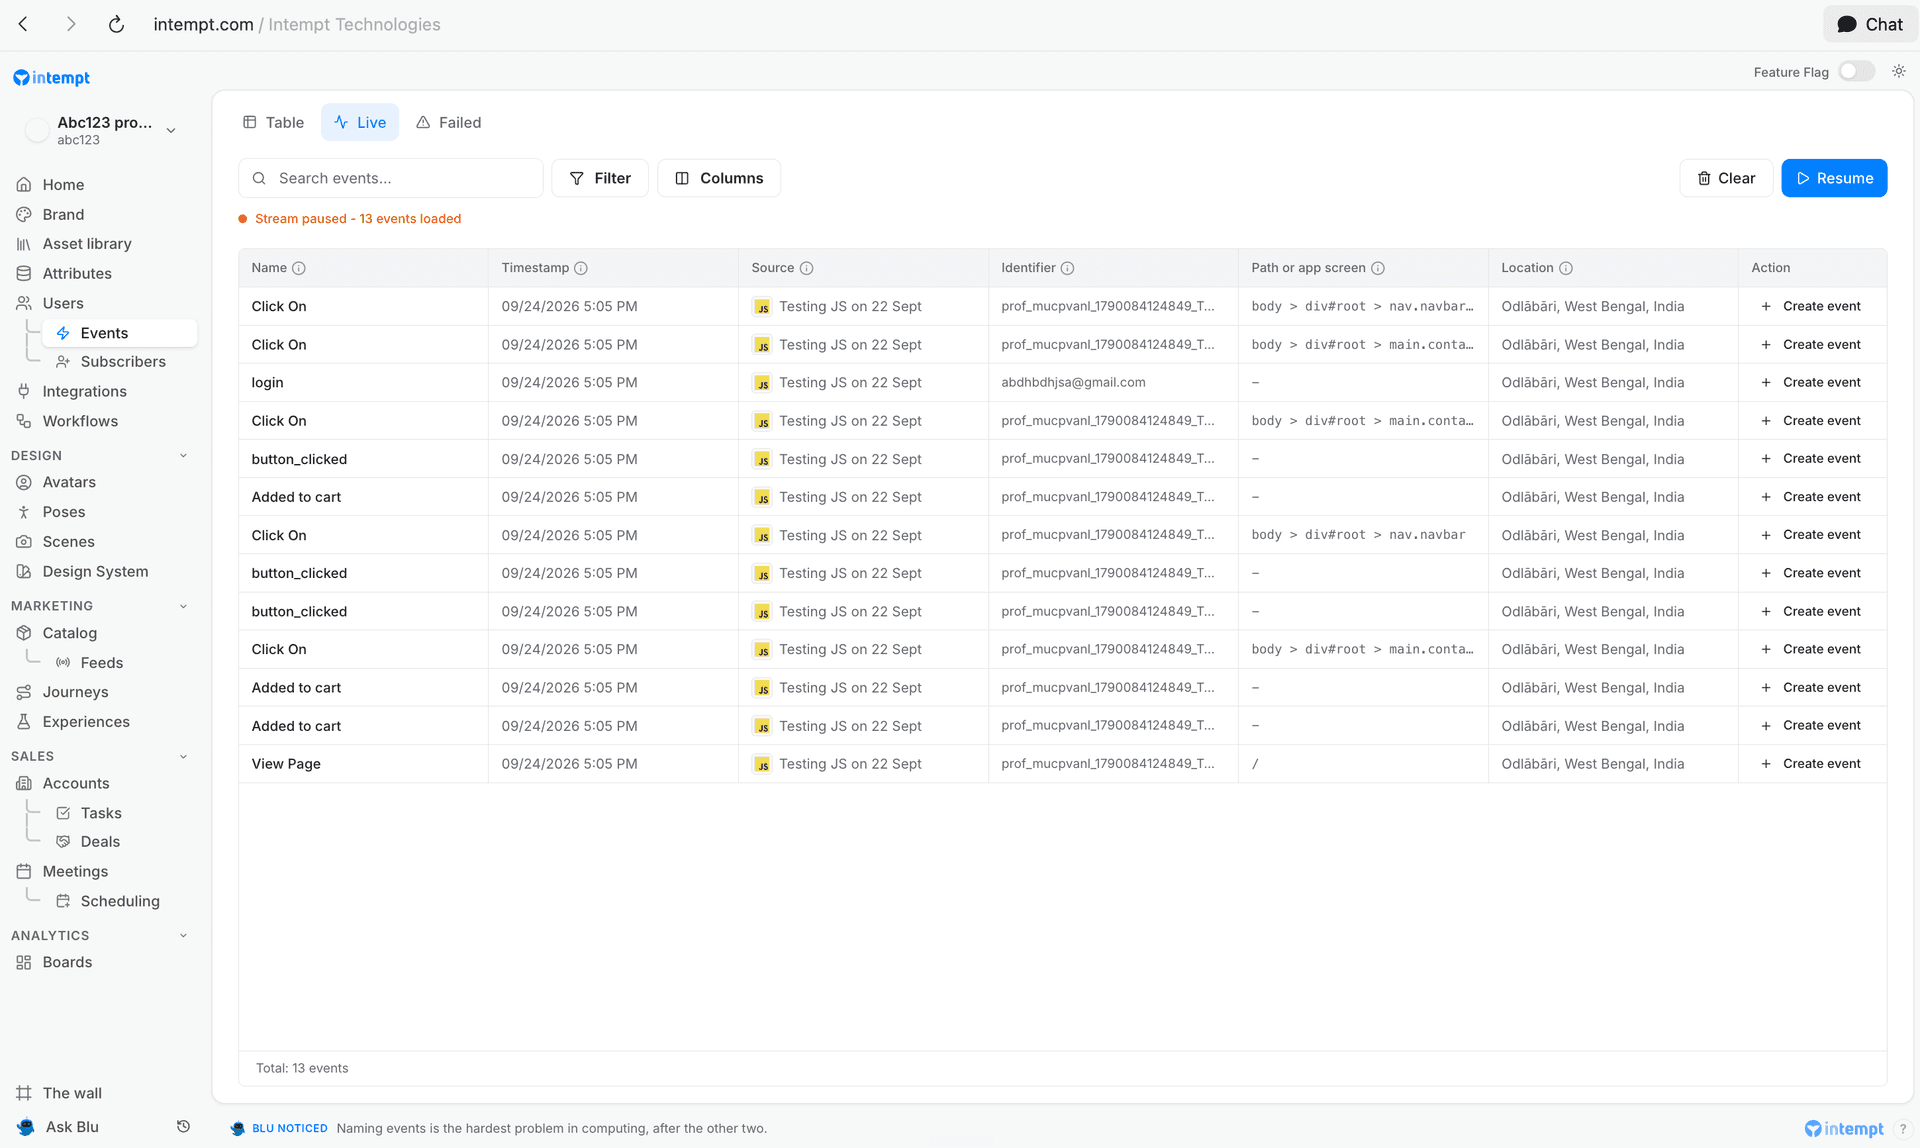Show info for Source column
Image resolution: width=1920 pixels, height=1148 pixels.
(x=806, y=269)
